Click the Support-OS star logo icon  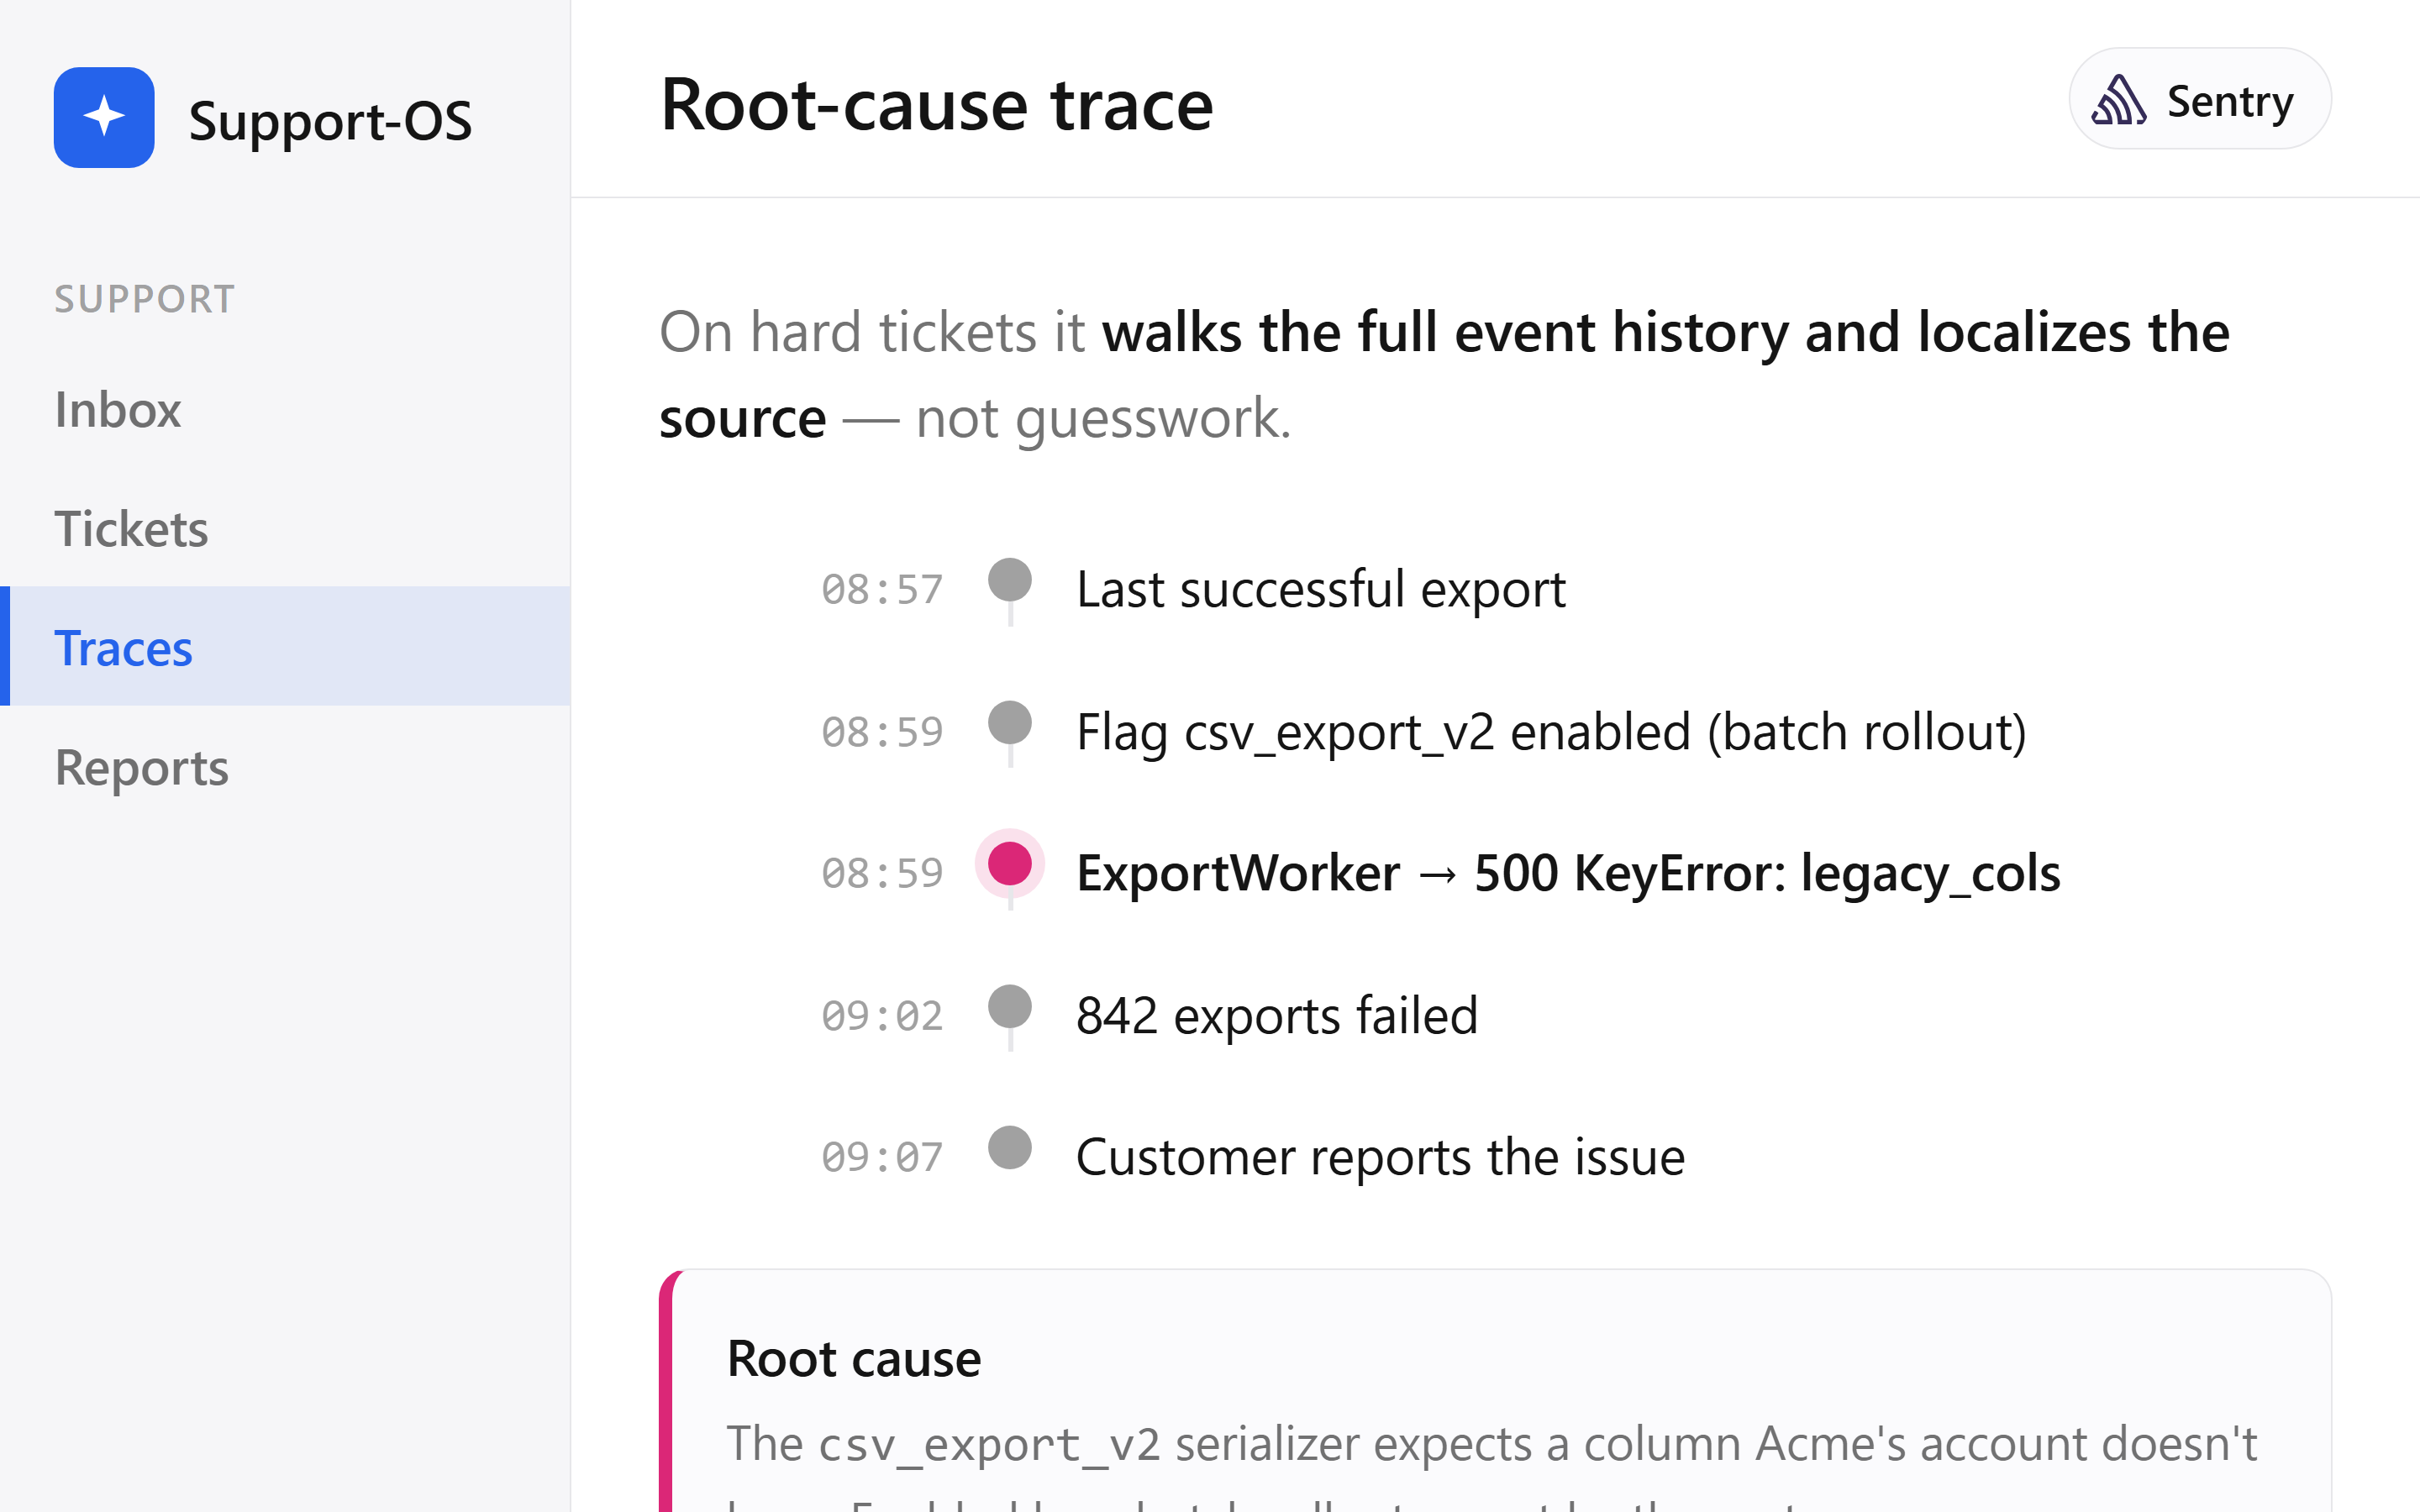(x=104, y=117)
